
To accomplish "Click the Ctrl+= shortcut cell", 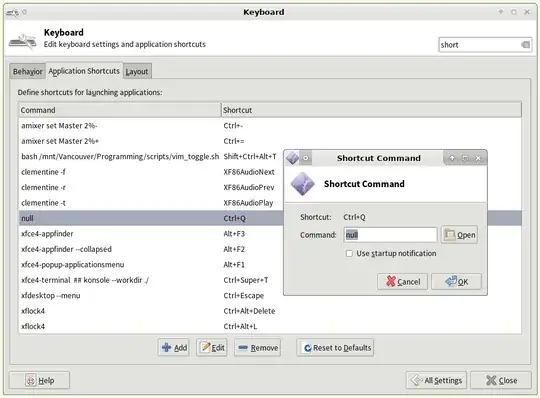I will 234,141.
